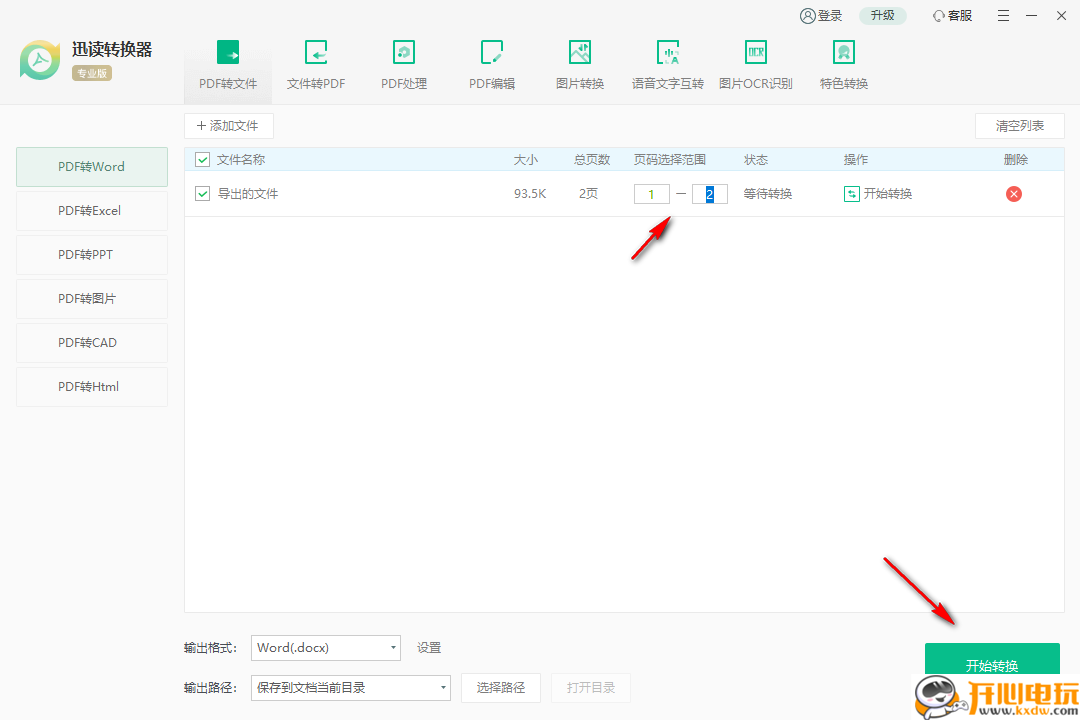
Task: Open the hamburger menu at top right
Action: tap(1003, 15)
